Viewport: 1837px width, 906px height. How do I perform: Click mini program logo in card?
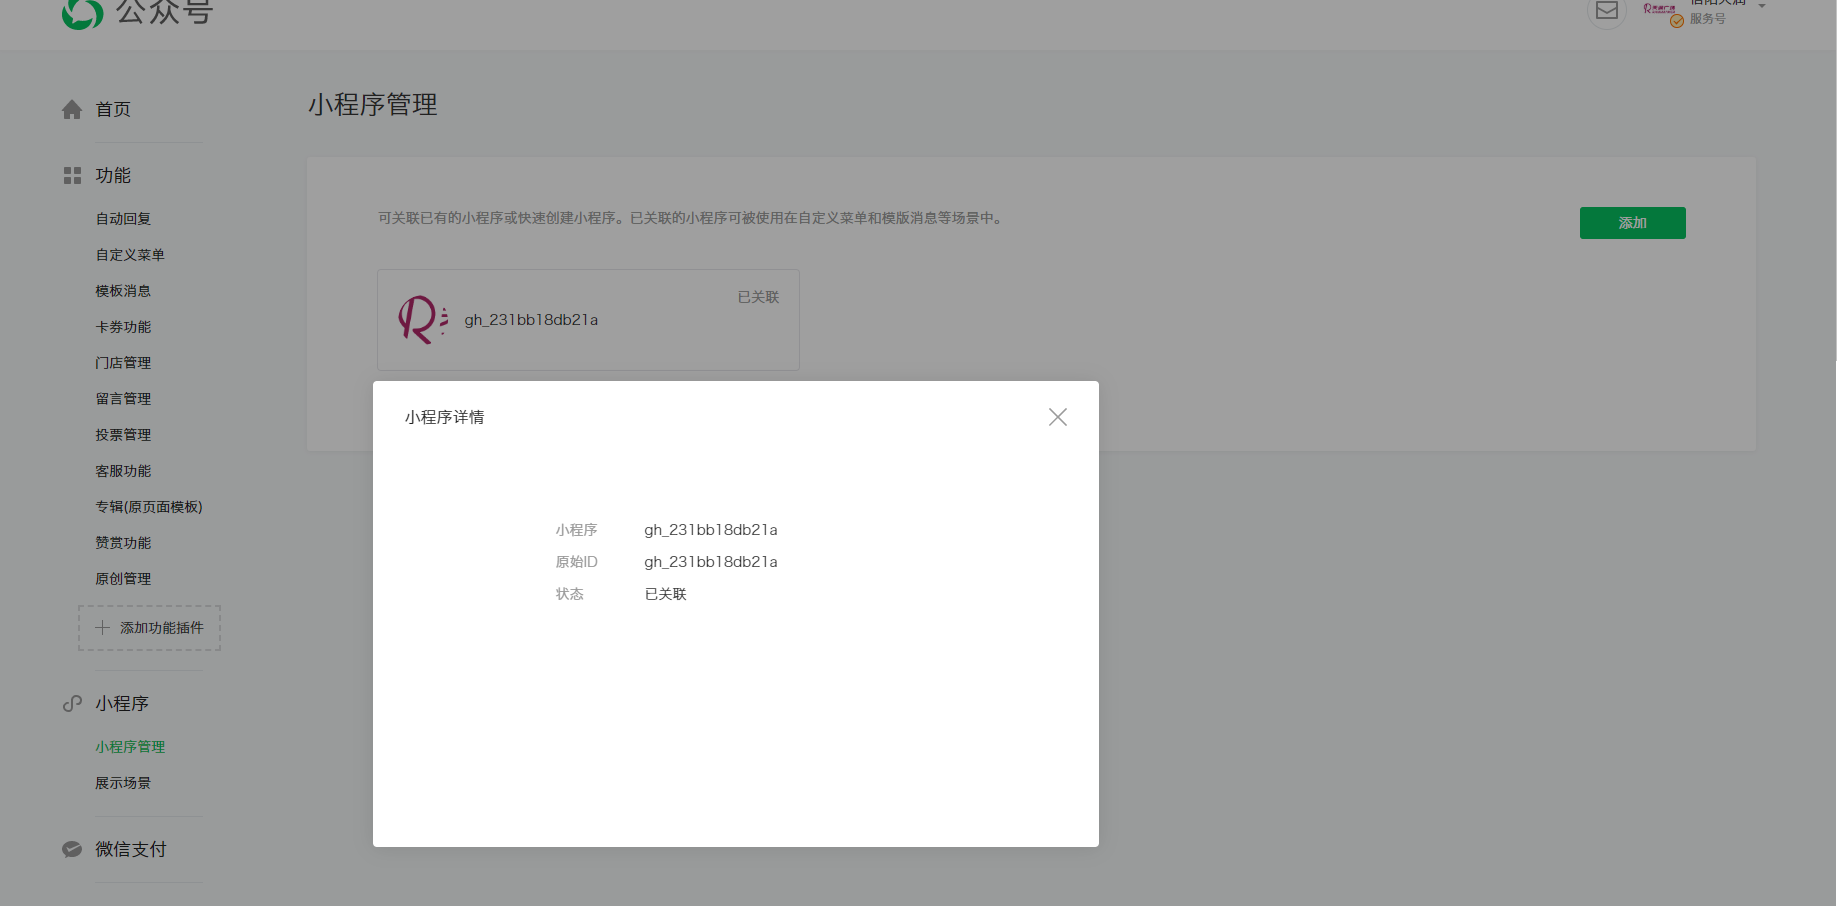tap(423, 319)
